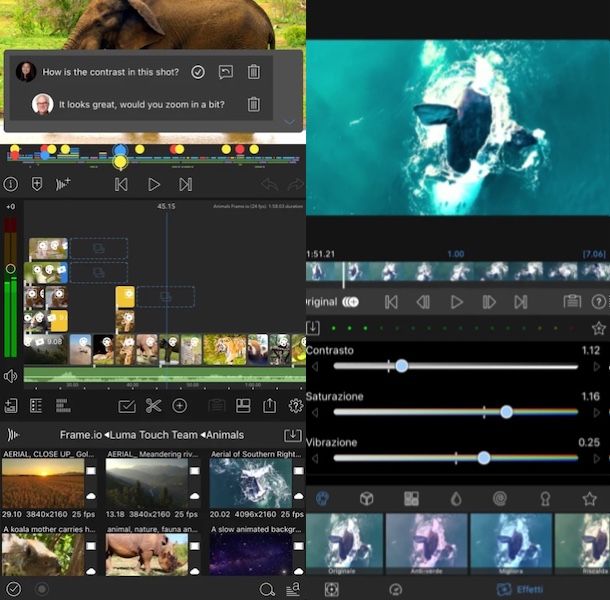Toggle checkbox on golden field clip
Image resolution: width=610 pixels, height=600 pixels.
click(91, 471)
